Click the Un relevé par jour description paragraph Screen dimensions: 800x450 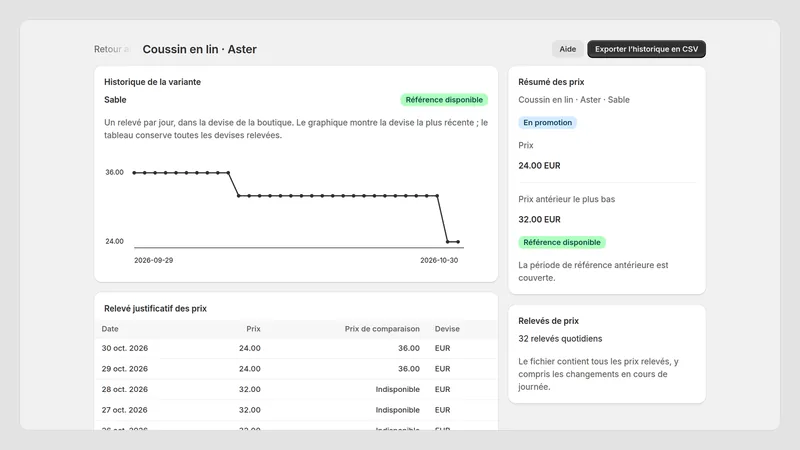click(296, 129)
